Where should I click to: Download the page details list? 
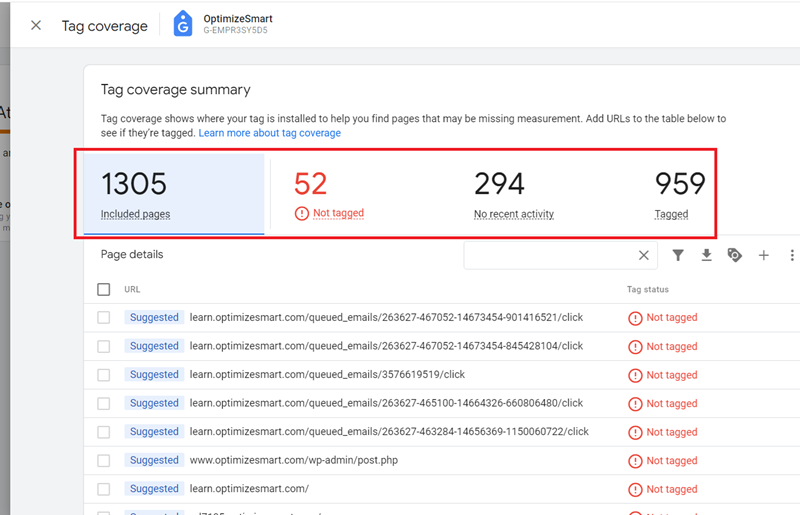(706, 255)
